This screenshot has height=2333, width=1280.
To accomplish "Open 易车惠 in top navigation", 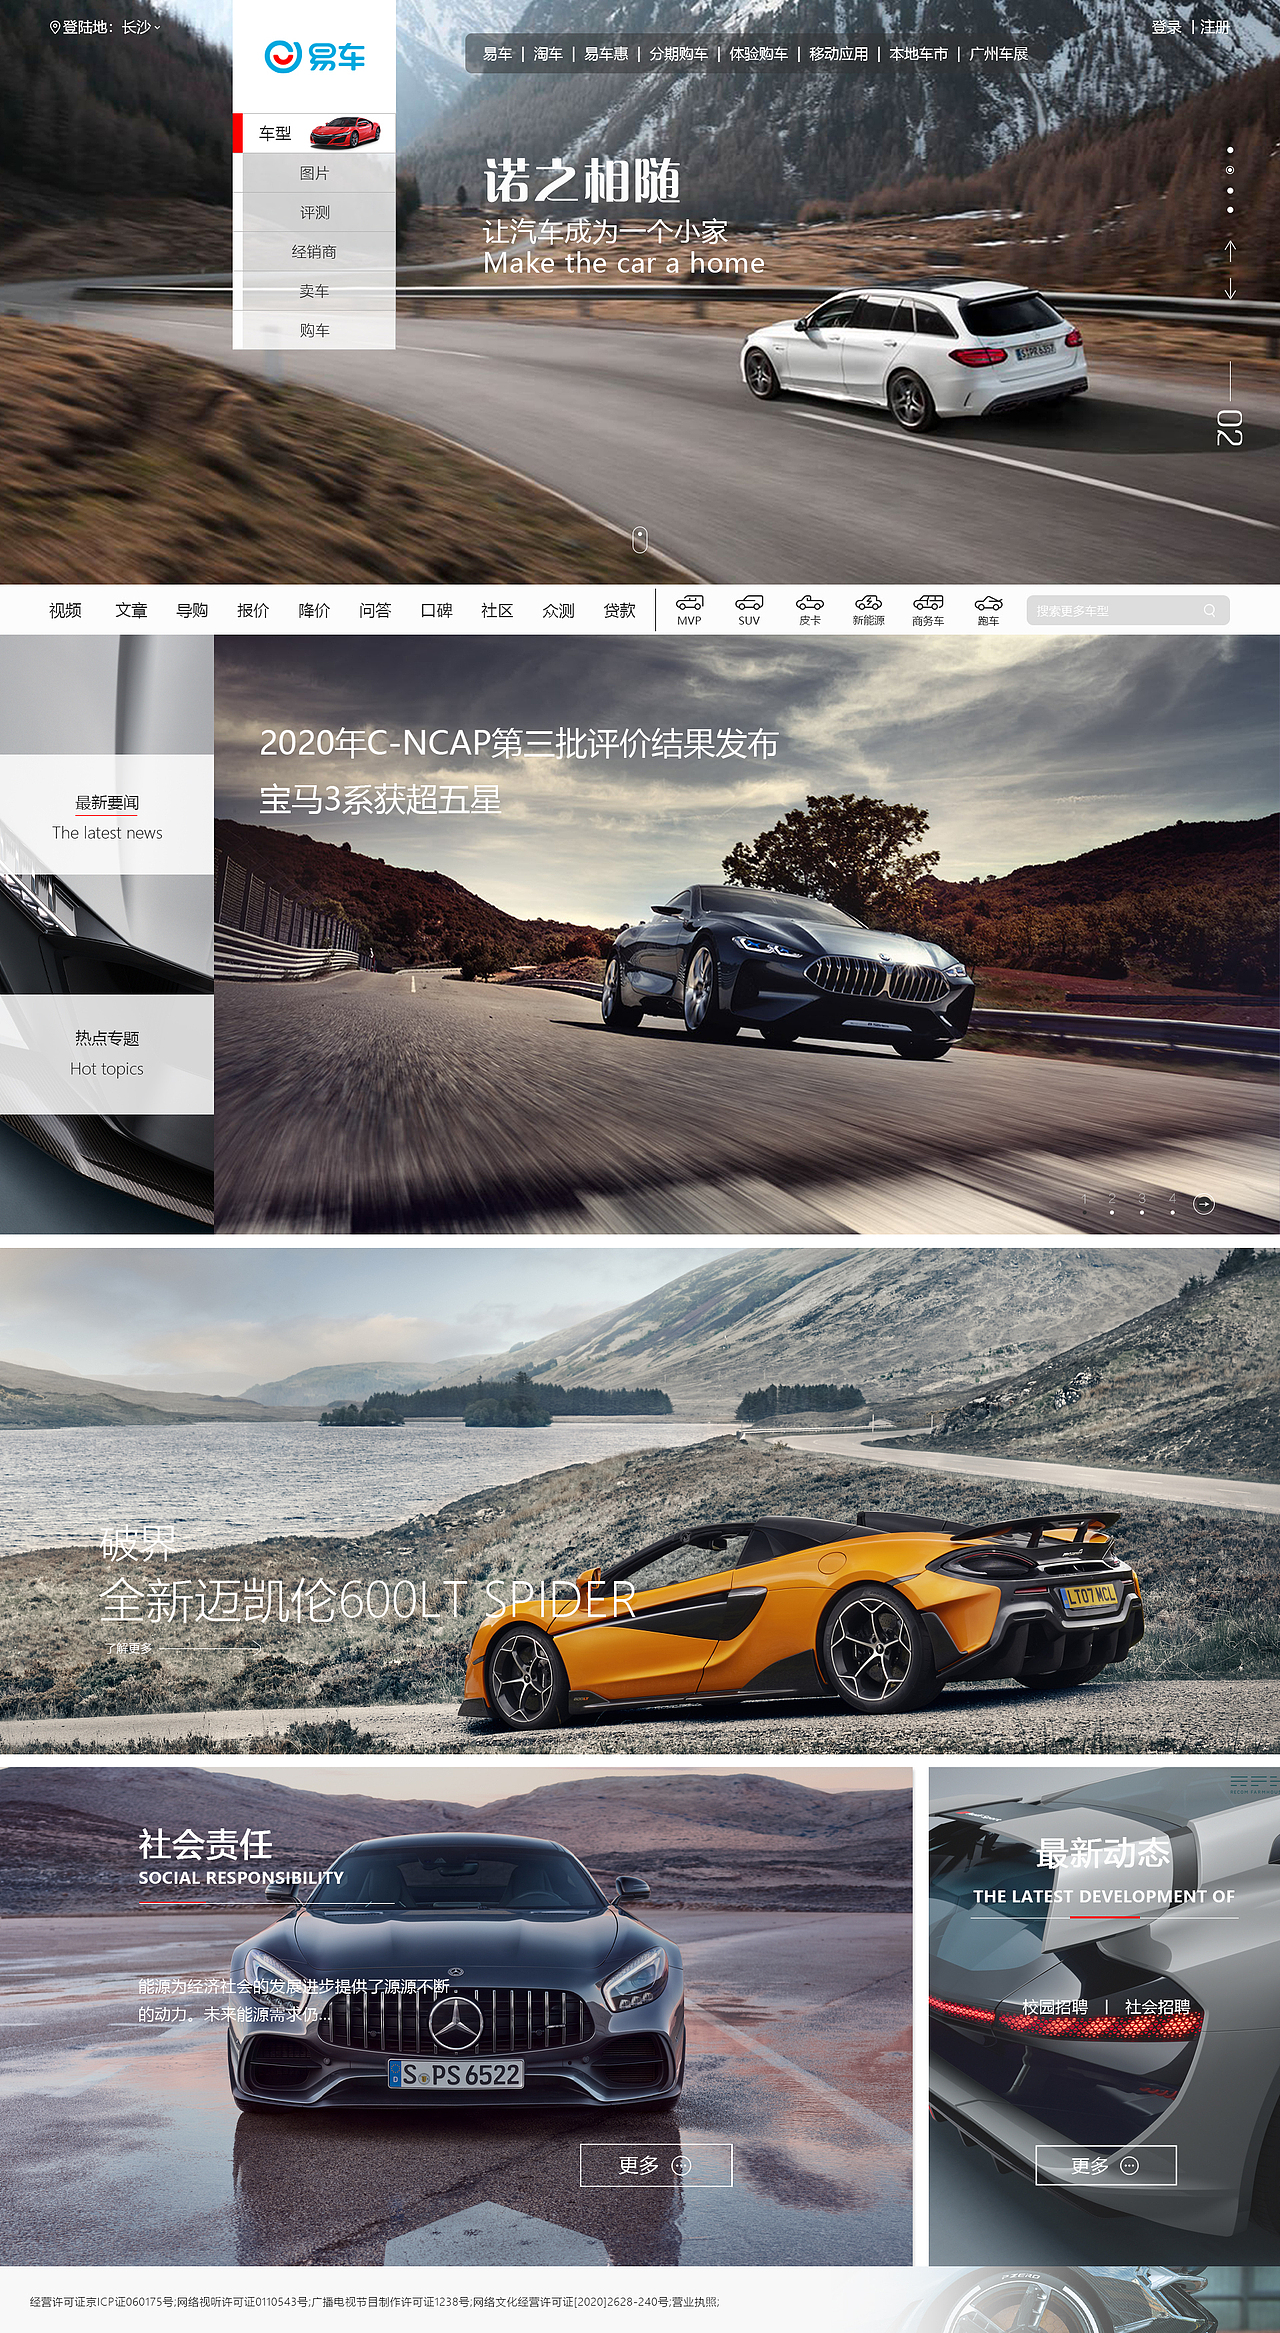I will 606,54.
